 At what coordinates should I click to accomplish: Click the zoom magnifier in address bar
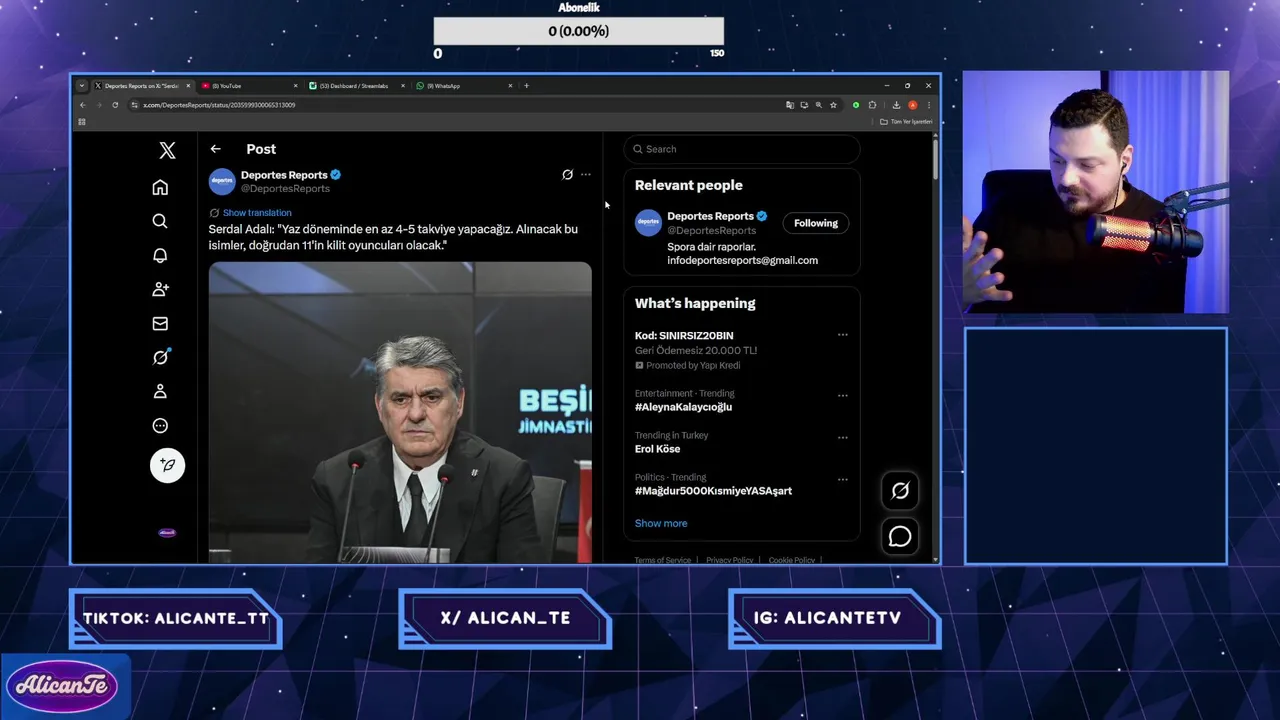tap(818, 105)
